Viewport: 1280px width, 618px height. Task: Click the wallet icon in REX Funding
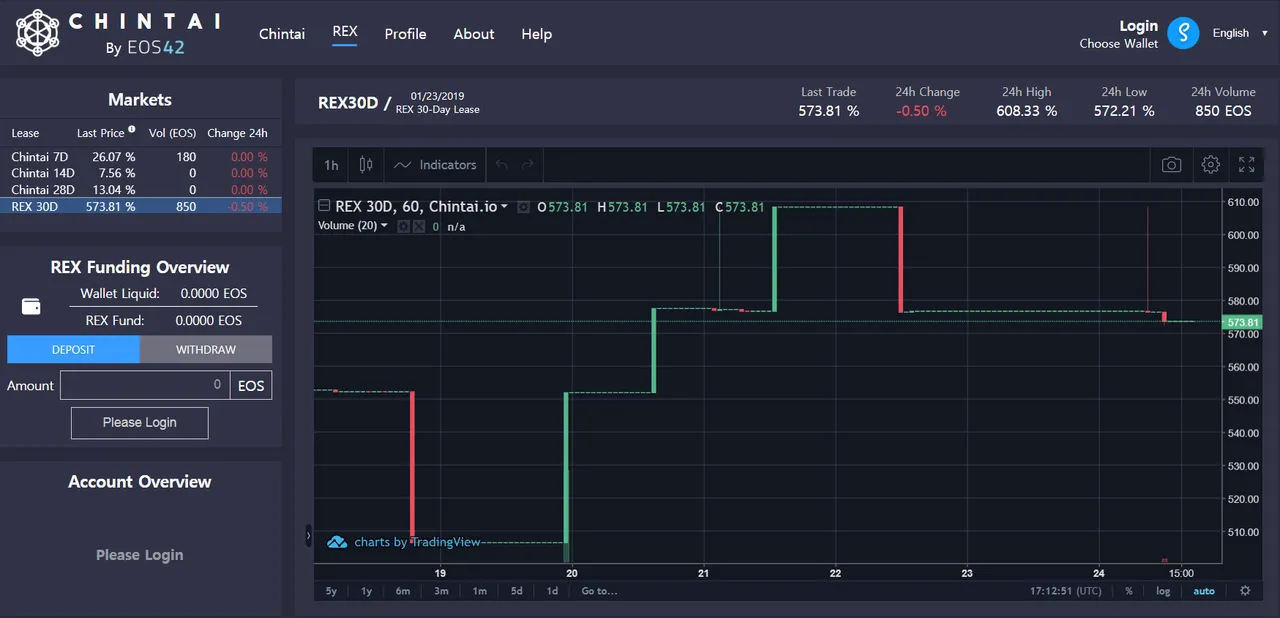point(31,306)
